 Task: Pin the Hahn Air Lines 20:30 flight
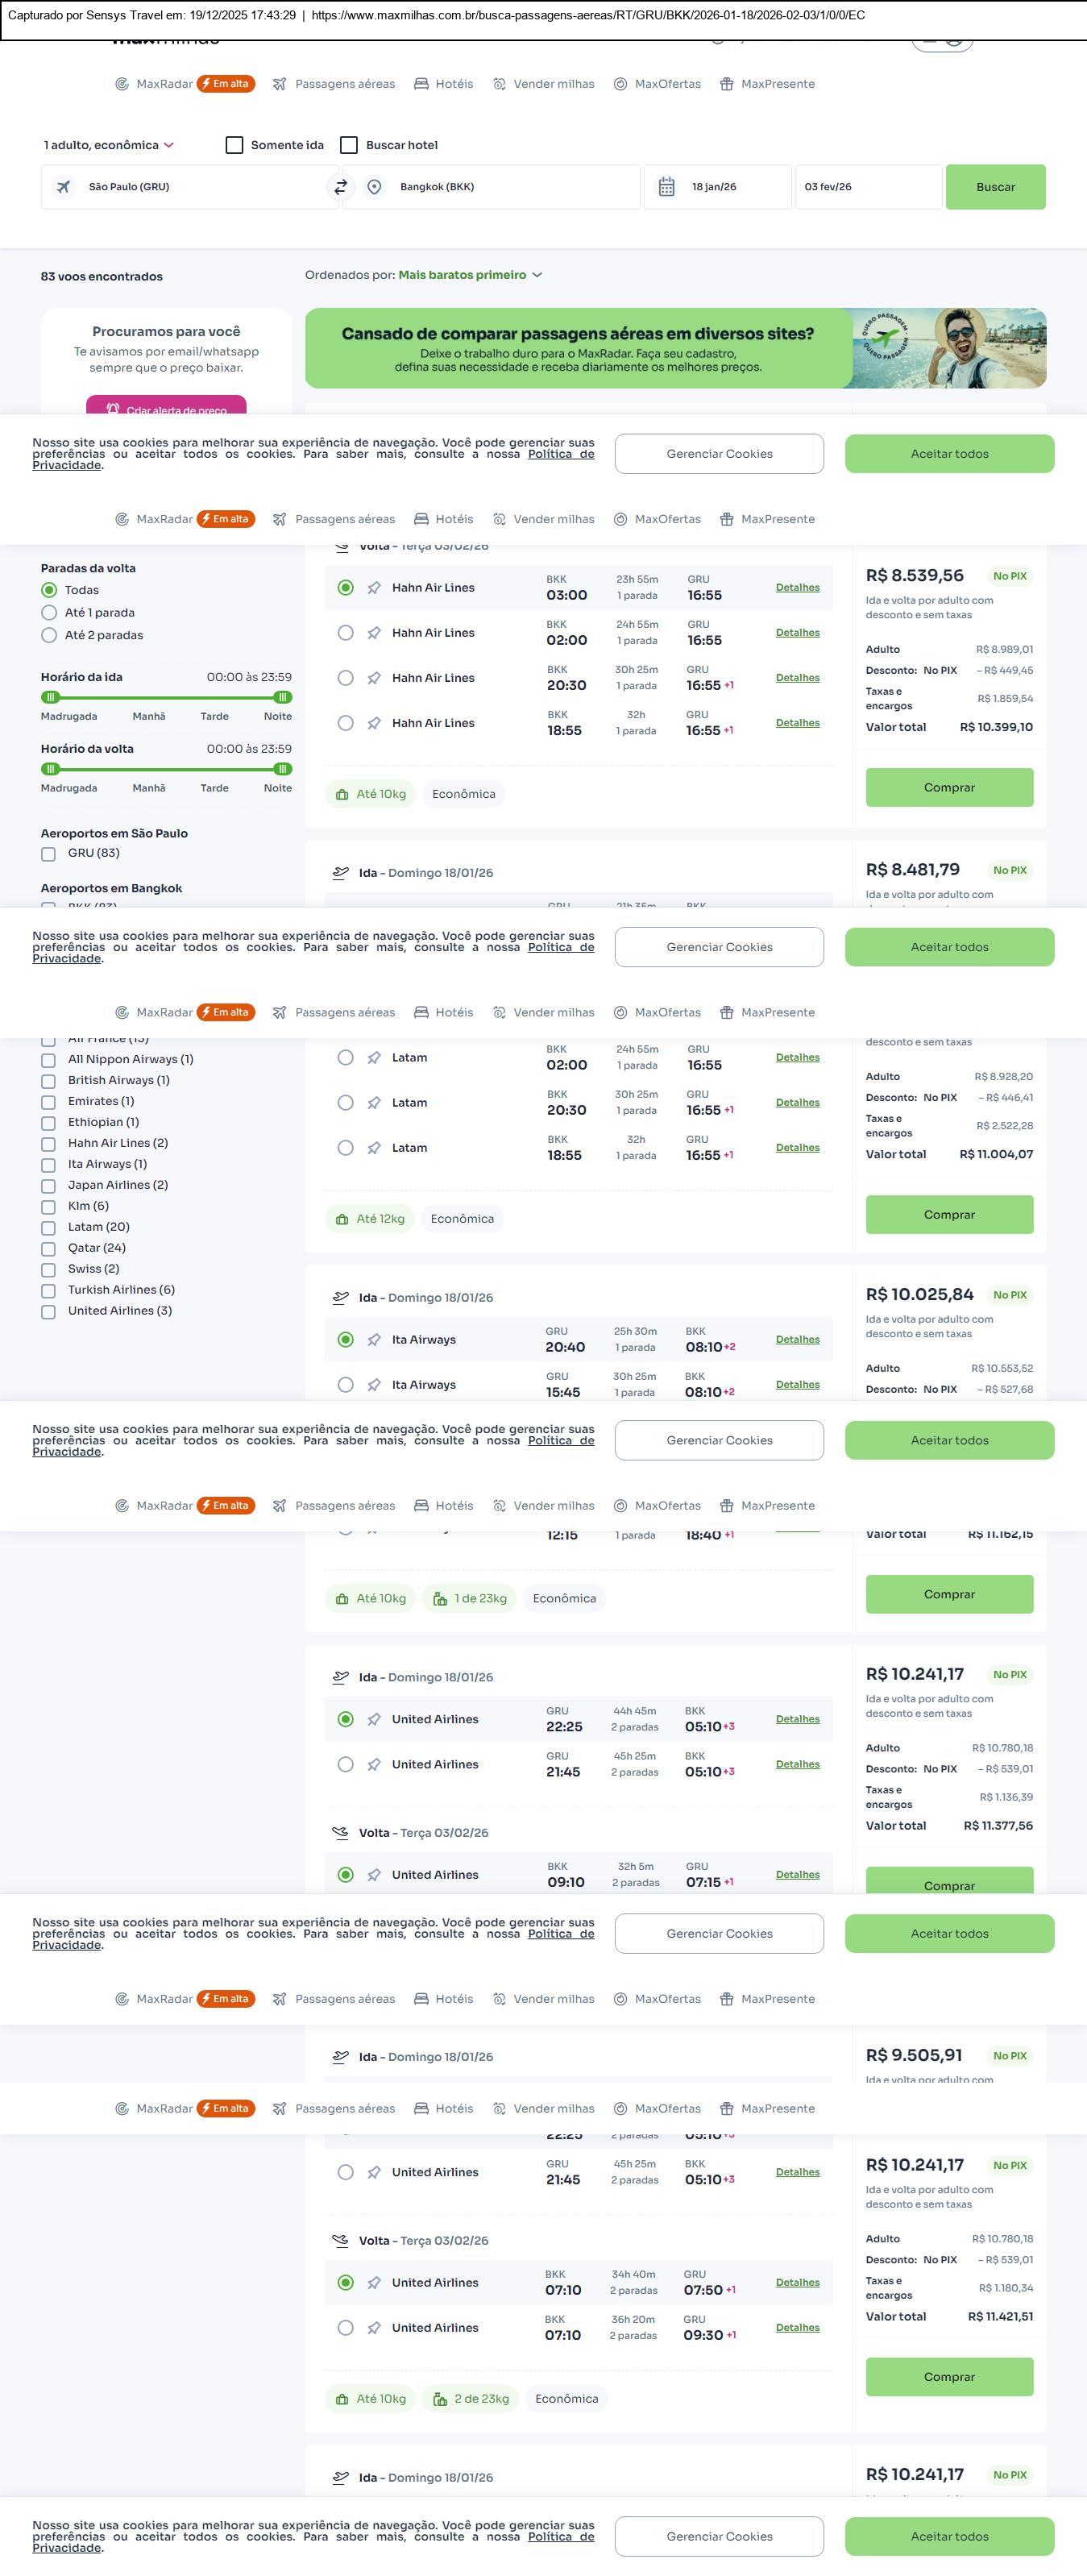374,678
